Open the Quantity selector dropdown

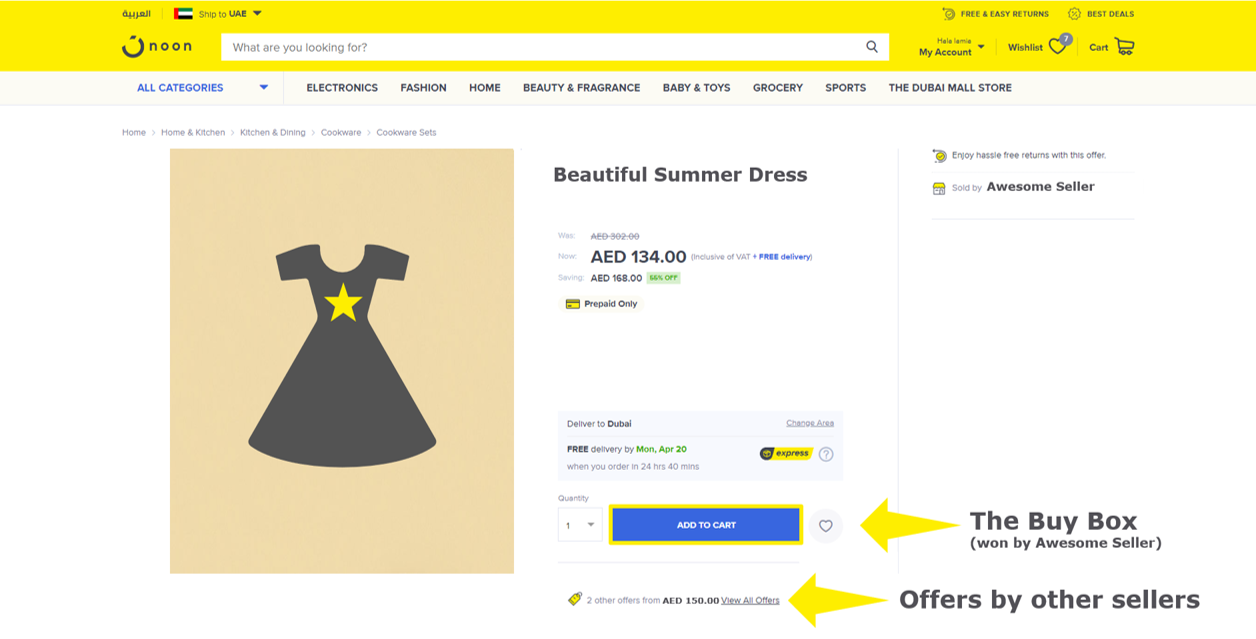[580, 525]
